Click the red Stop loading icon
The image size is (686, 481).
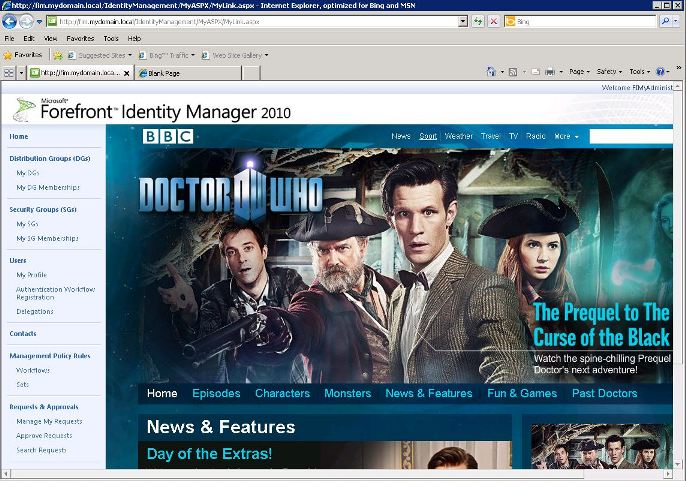[x=494, y=21]
